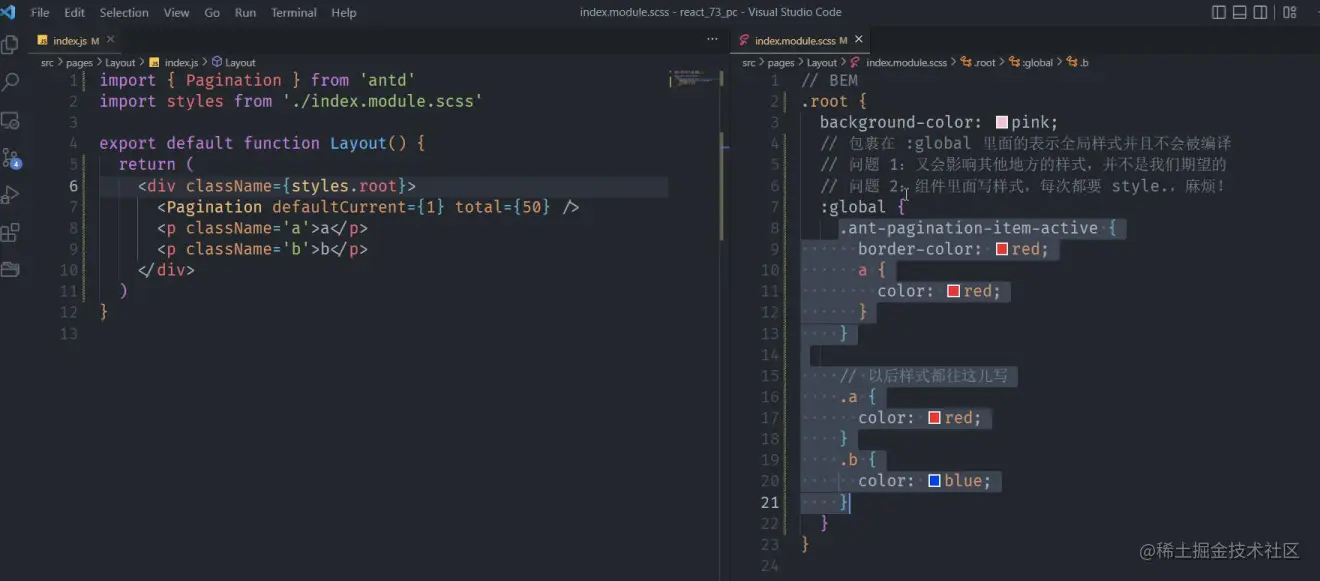This screenshot has width=1320, height=581.
Task: Click ':global {' selector line
Action: 863,207
